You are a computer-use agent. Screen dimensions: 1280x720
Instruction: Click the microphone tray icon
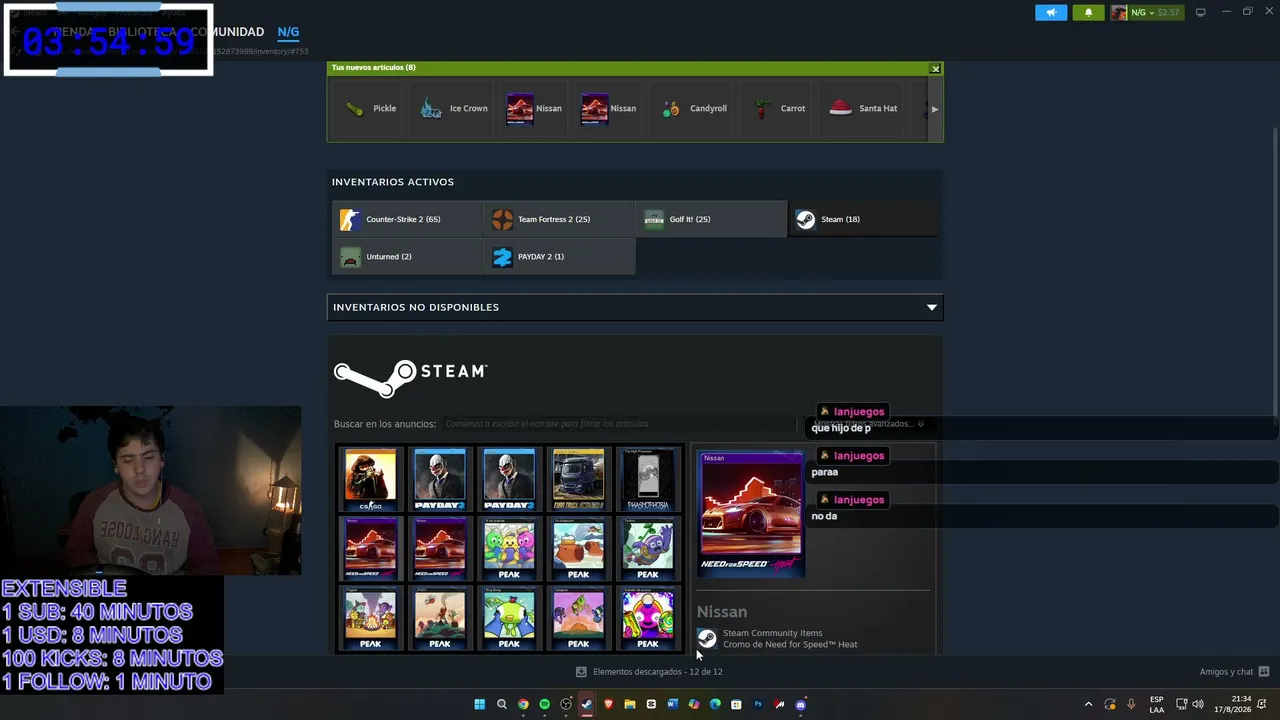(1131, 704)
